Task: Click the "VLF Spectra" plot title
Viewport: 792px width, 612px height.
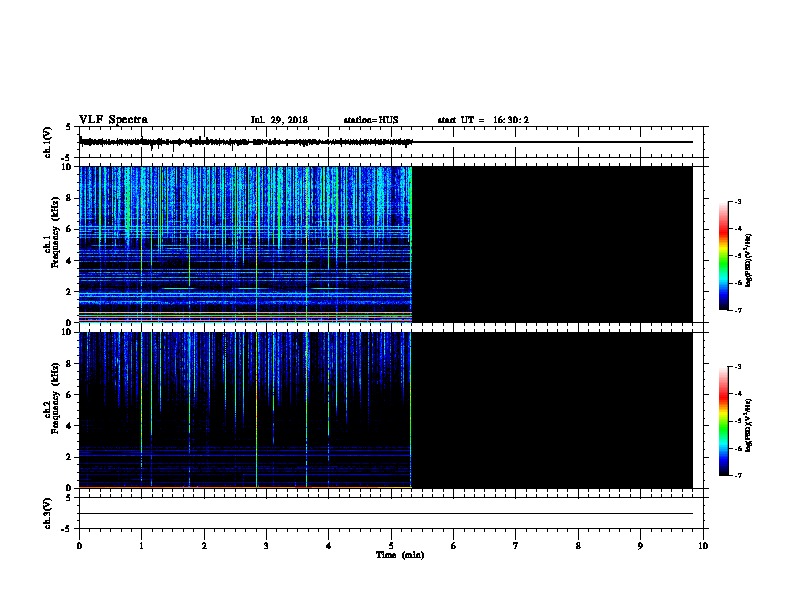Action: coord(113,120)
